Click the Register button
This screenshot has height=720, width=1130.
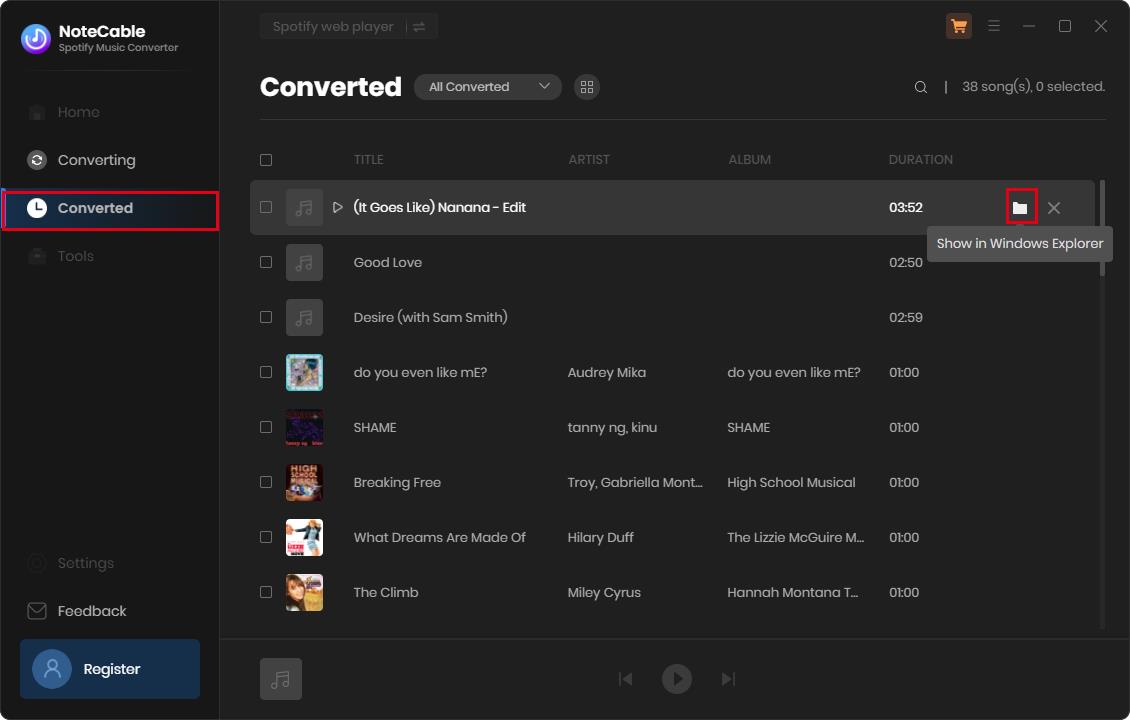pyautogui.click(x=110, y=669)
